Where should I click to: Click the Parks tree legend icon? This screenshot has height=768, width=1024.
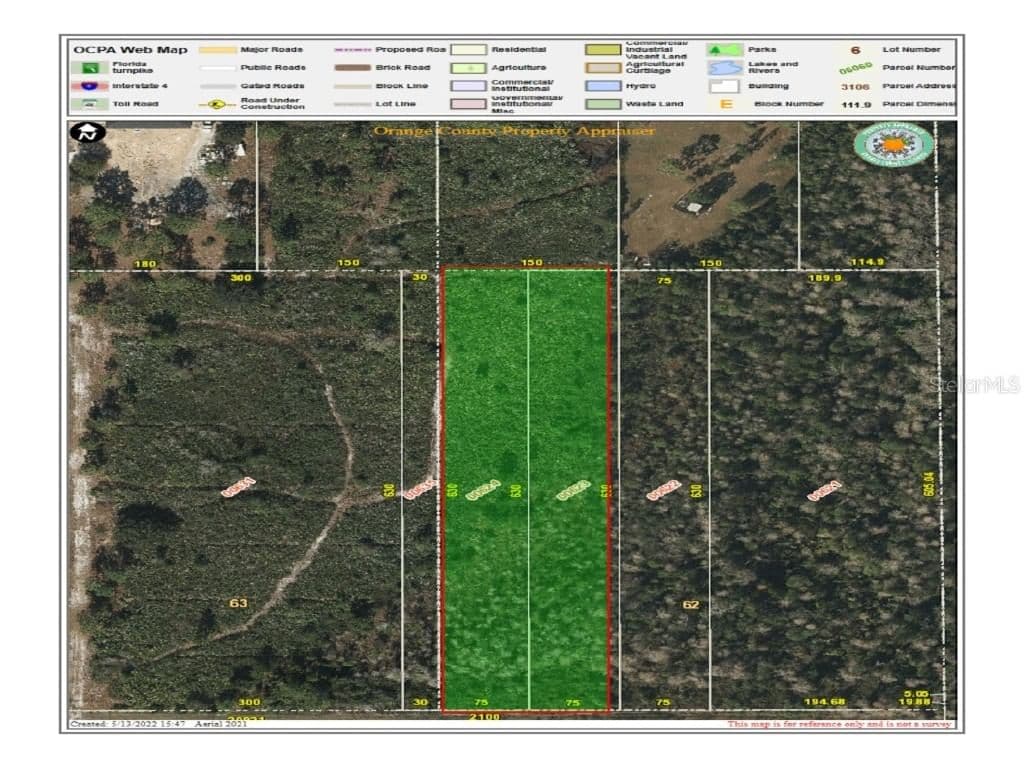coord(725,50)
